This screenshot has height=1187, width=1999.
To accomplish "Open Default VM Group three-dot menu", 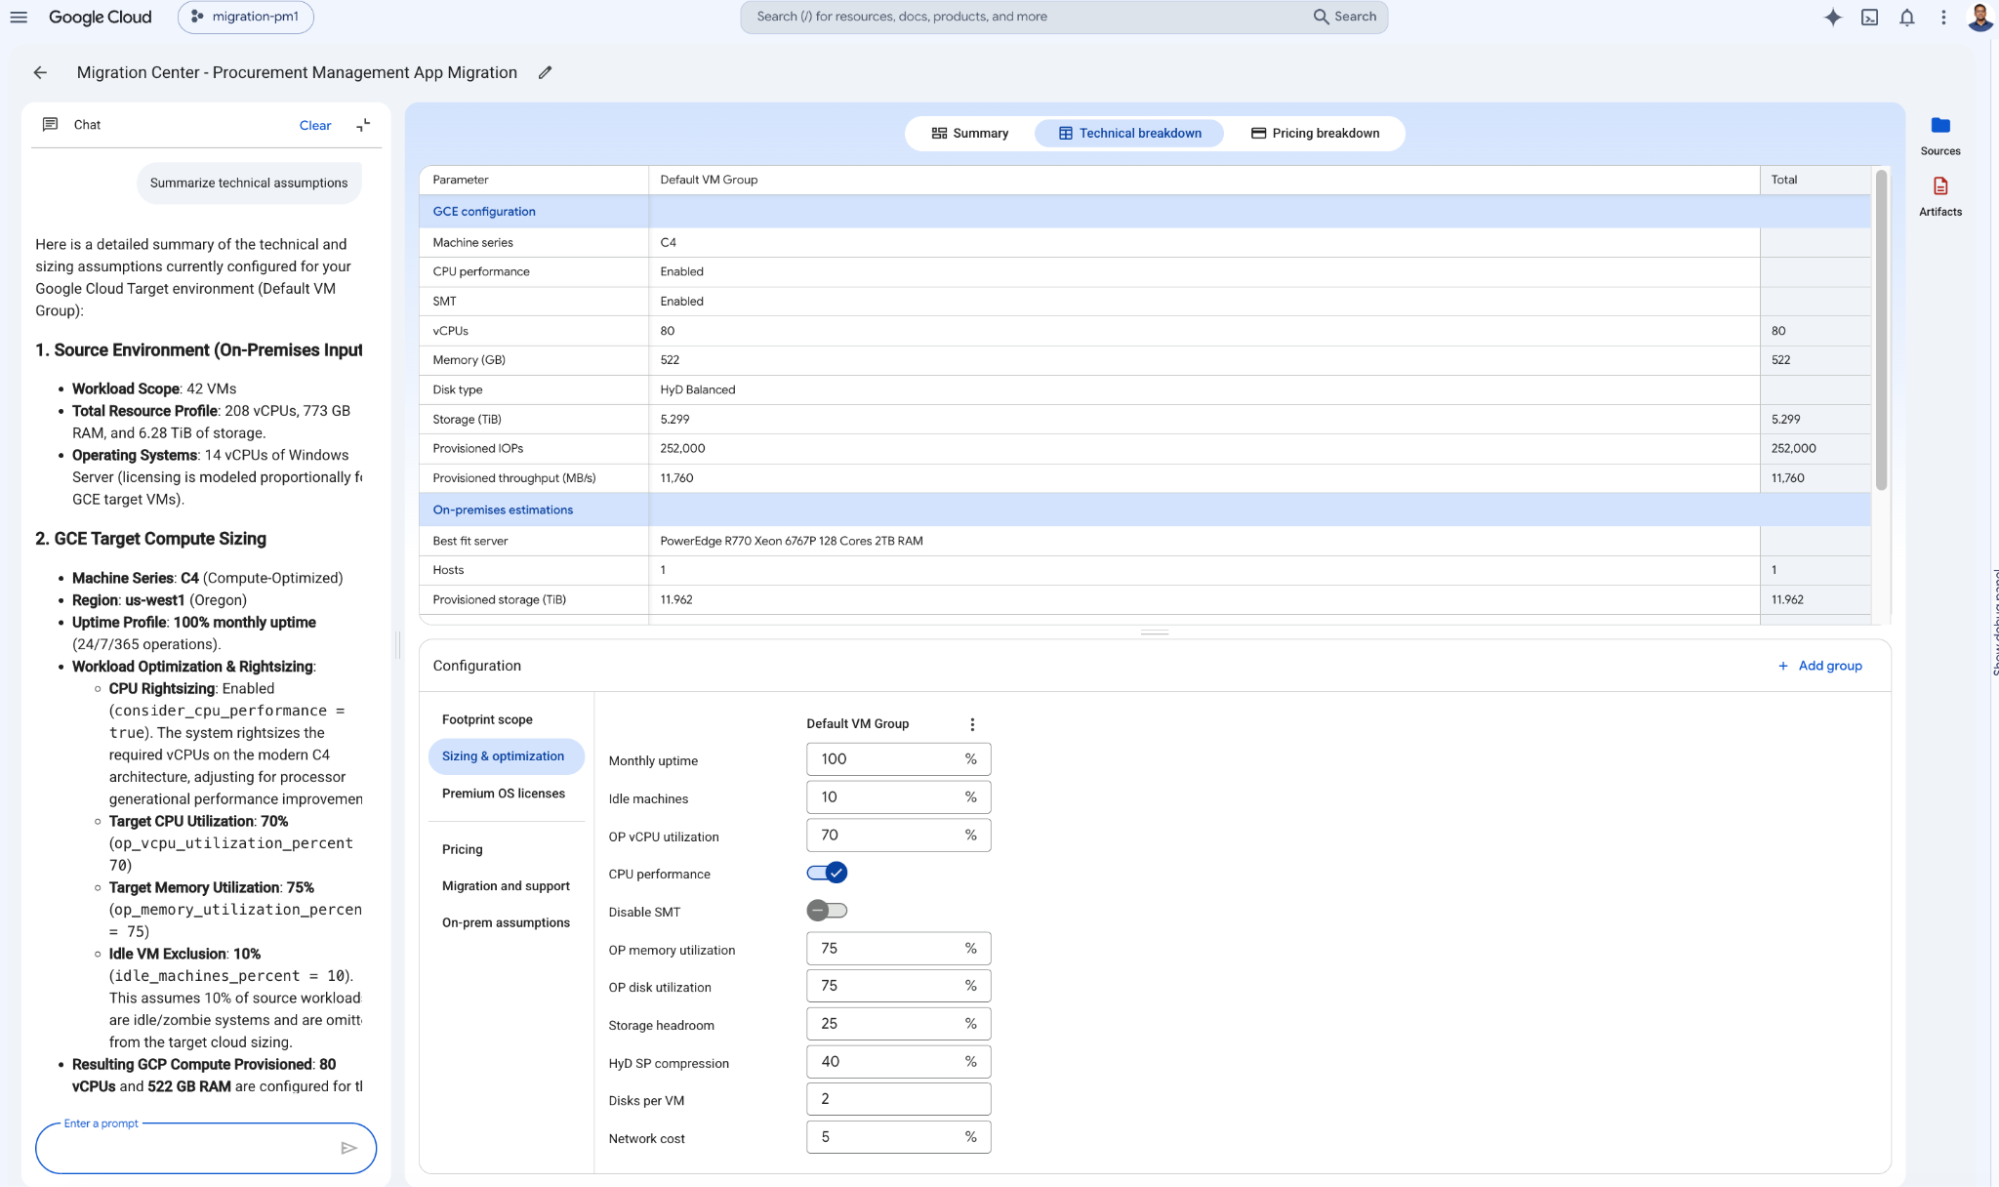I will coord(972,724).
